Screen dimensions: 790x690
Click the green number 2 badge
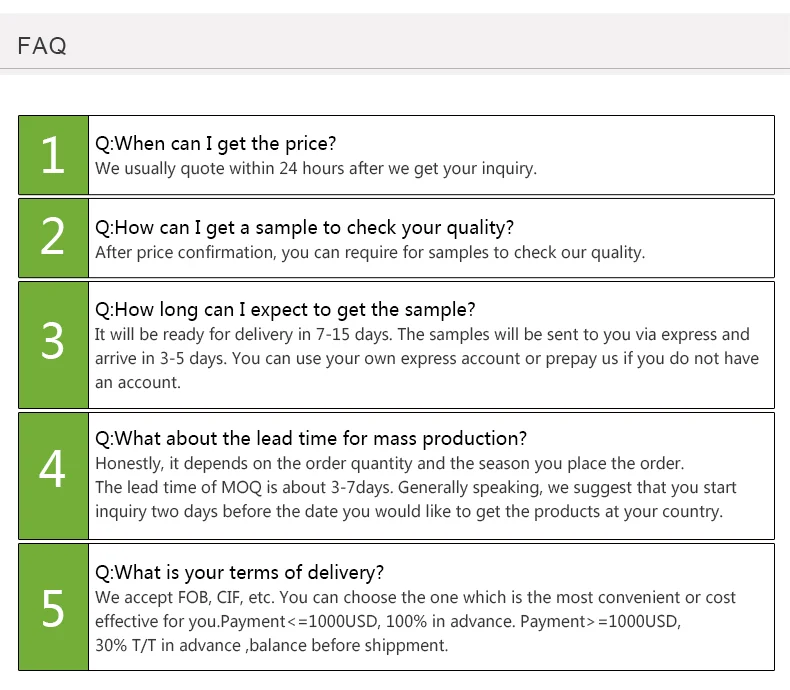(x=53, y=238)
